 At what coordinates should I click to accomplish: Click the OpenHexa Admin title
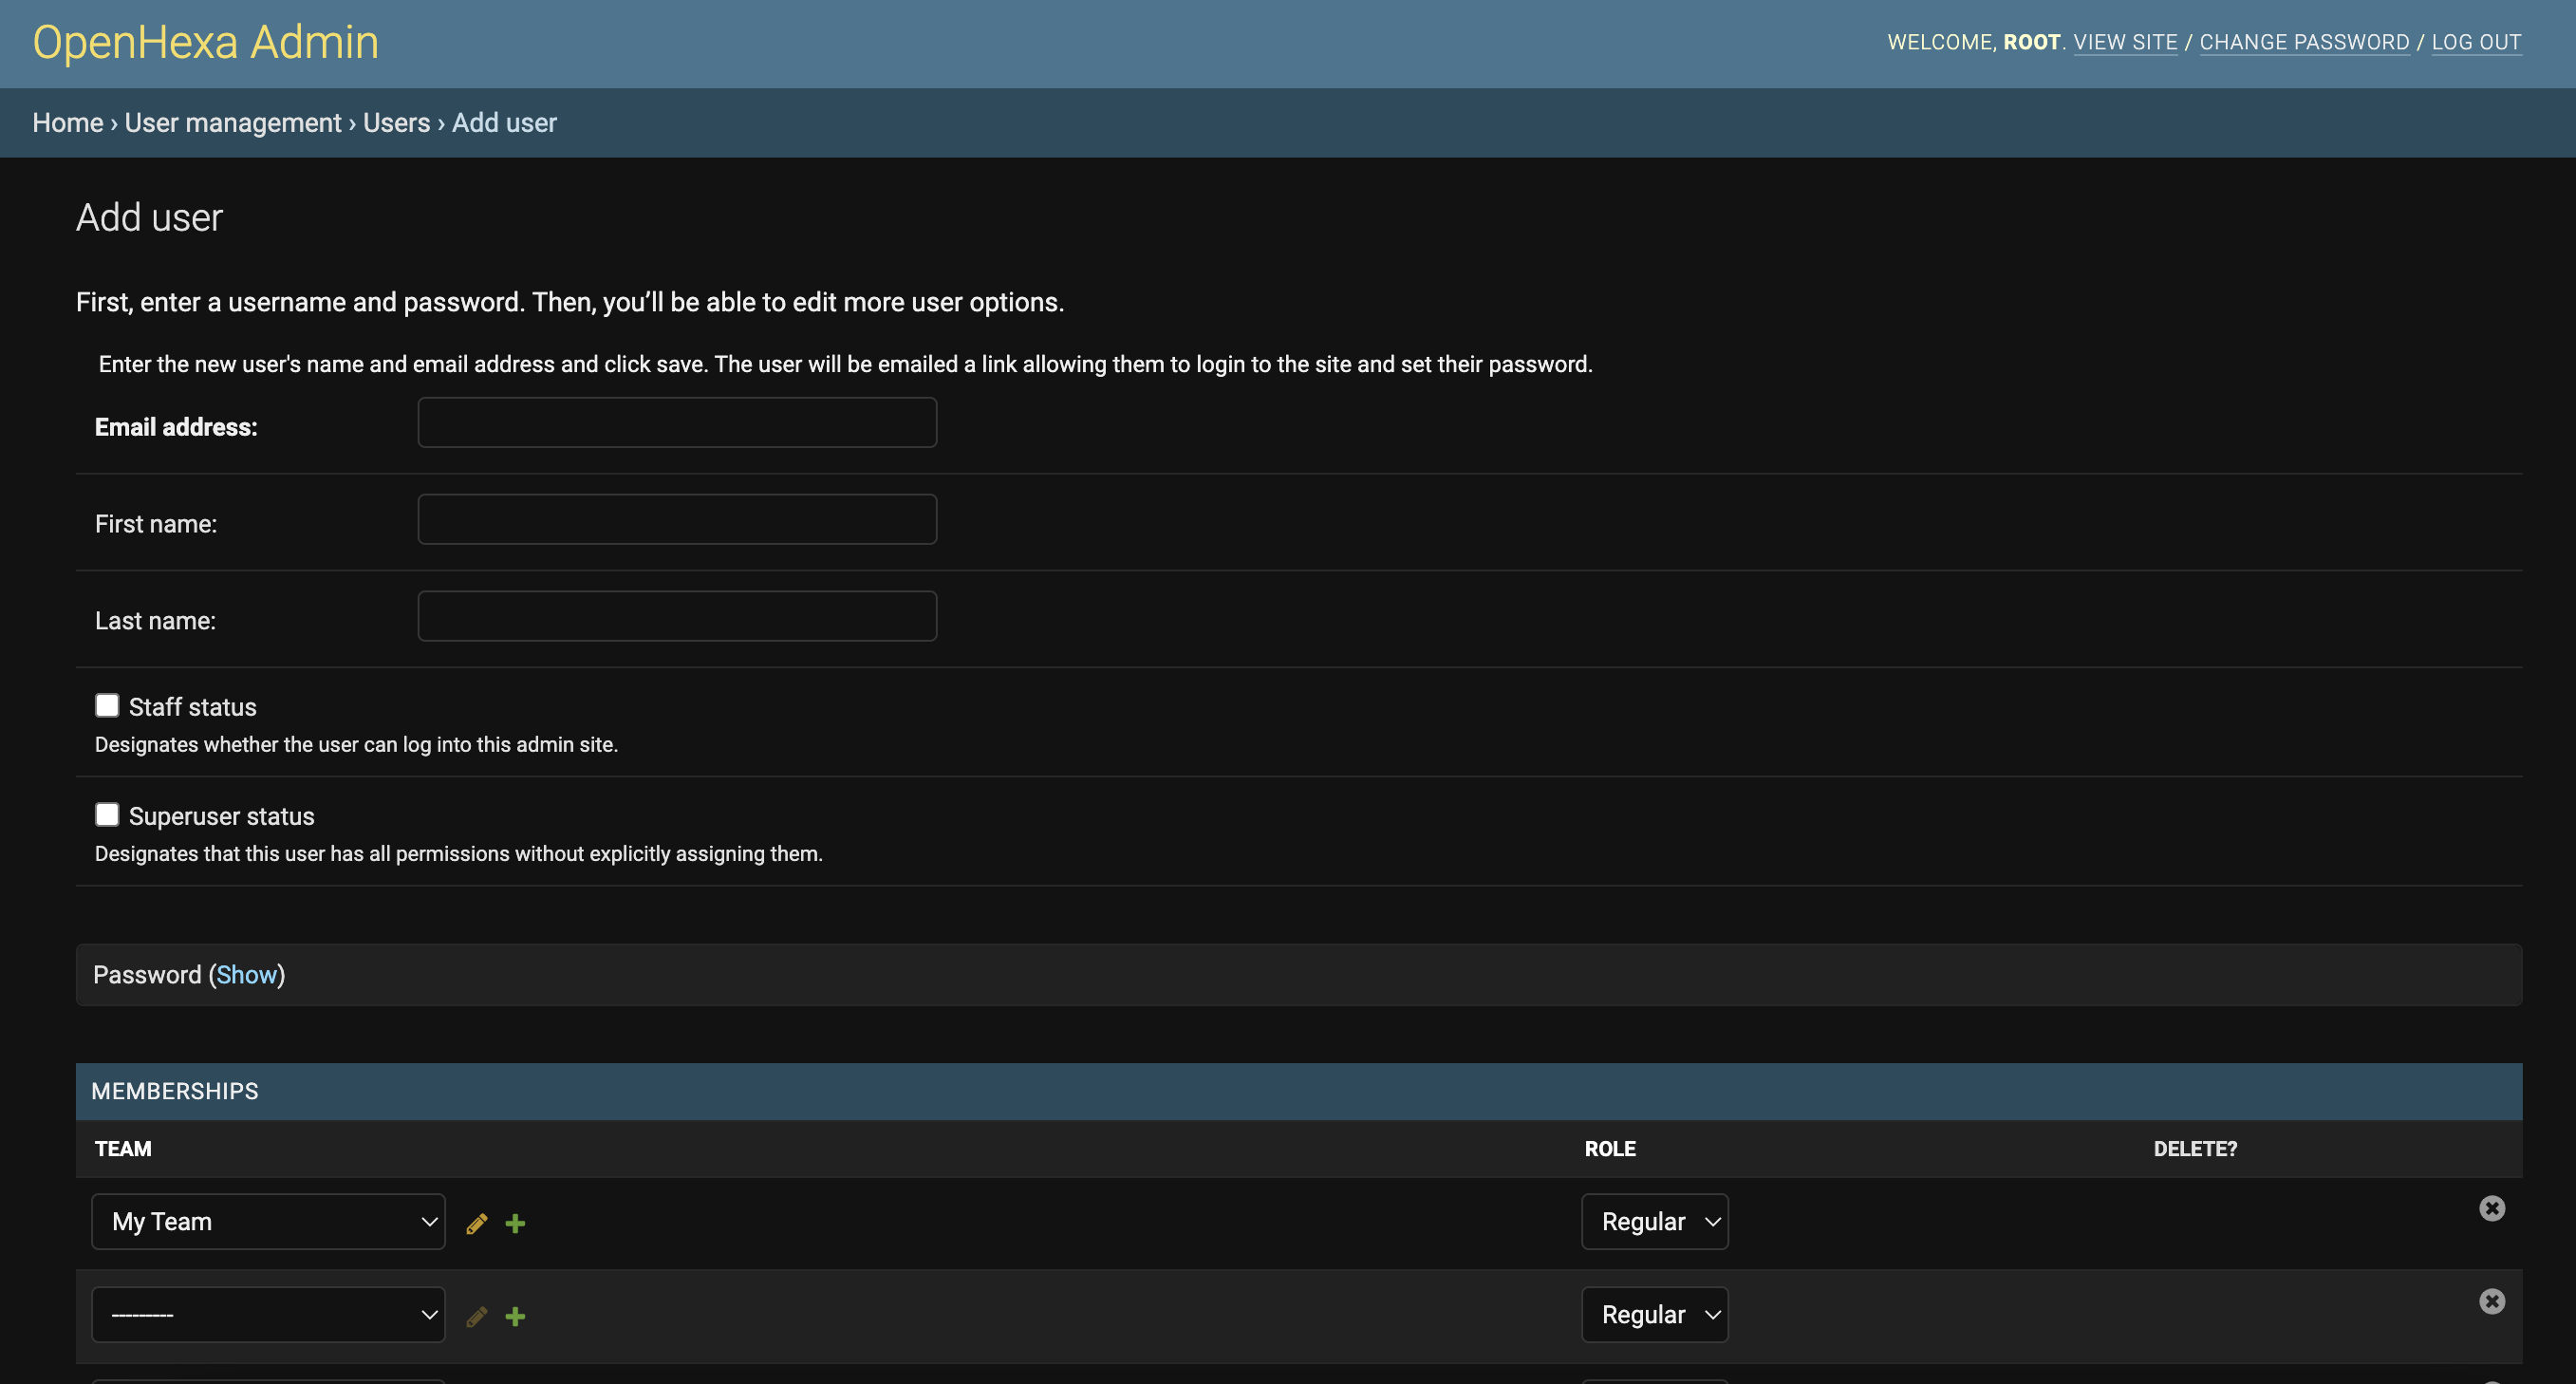pos(206,42)
